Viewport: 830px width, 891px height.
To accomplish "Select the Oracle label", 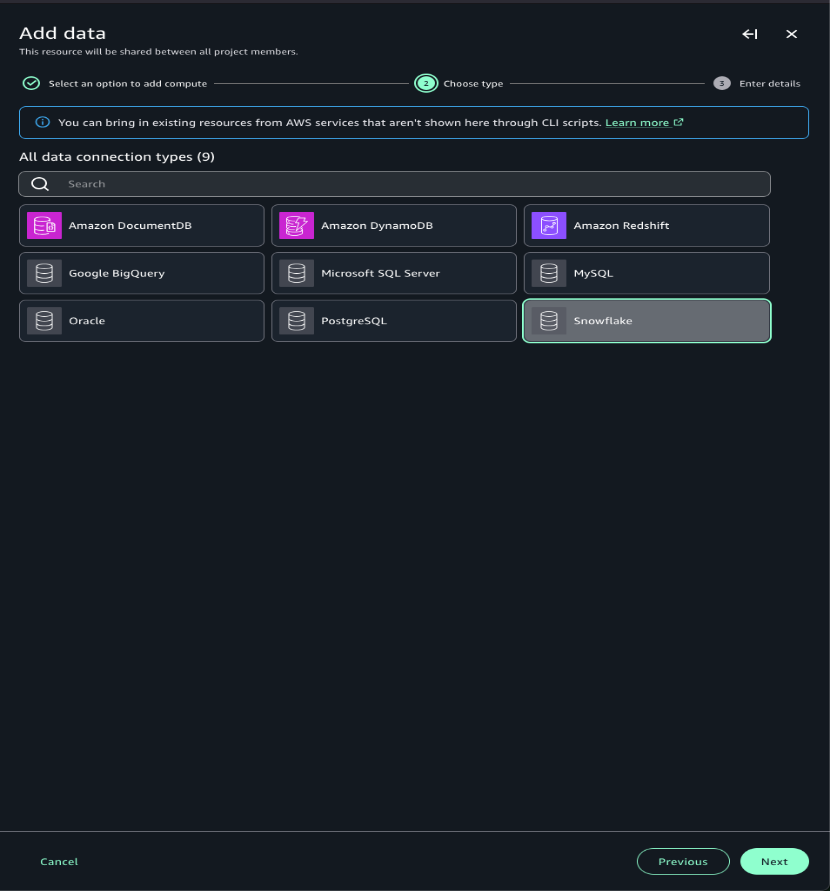I will [87, 321].
